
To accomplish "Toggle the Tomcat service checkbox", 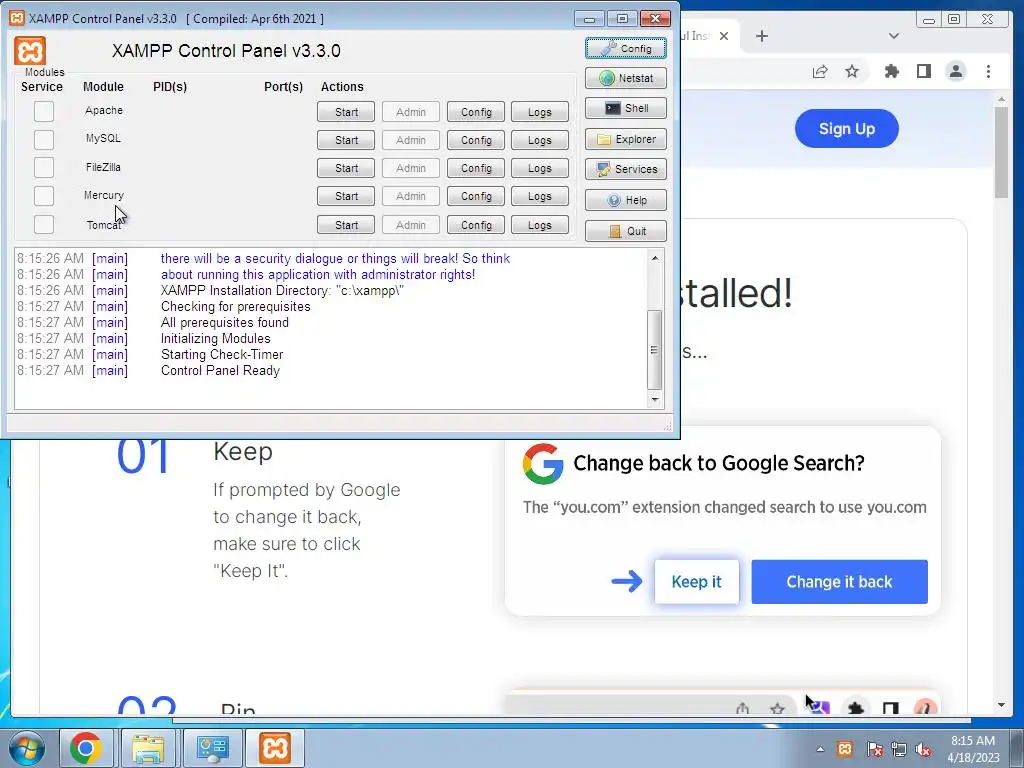I will pyautogui.click(x=44, y=225).
